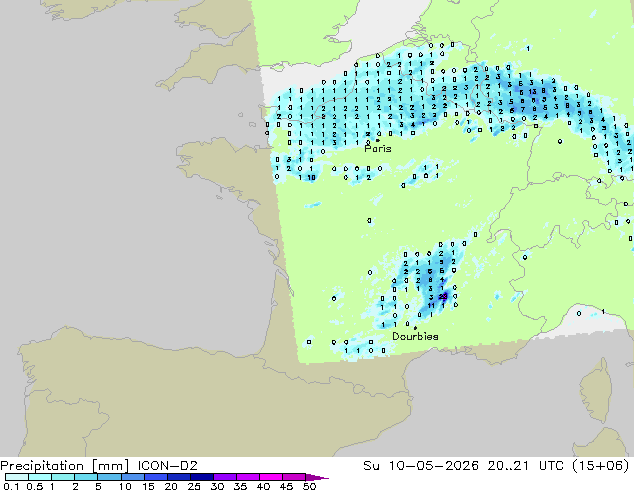Click the legend value 0.1

point(11,486)
